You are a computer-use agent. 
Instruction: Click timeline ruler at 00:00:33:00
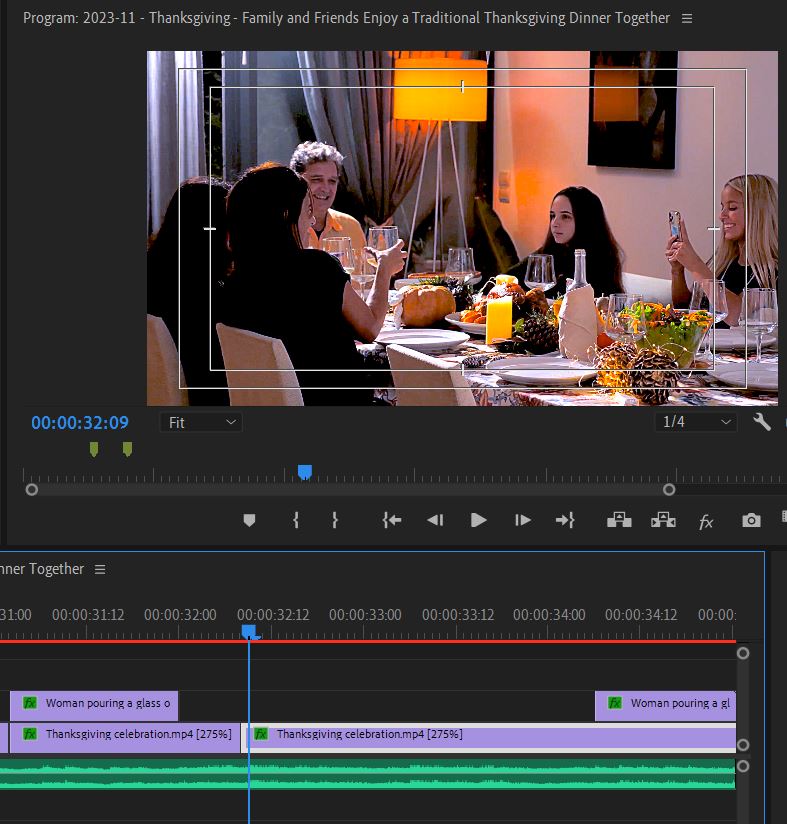point(365,615)
